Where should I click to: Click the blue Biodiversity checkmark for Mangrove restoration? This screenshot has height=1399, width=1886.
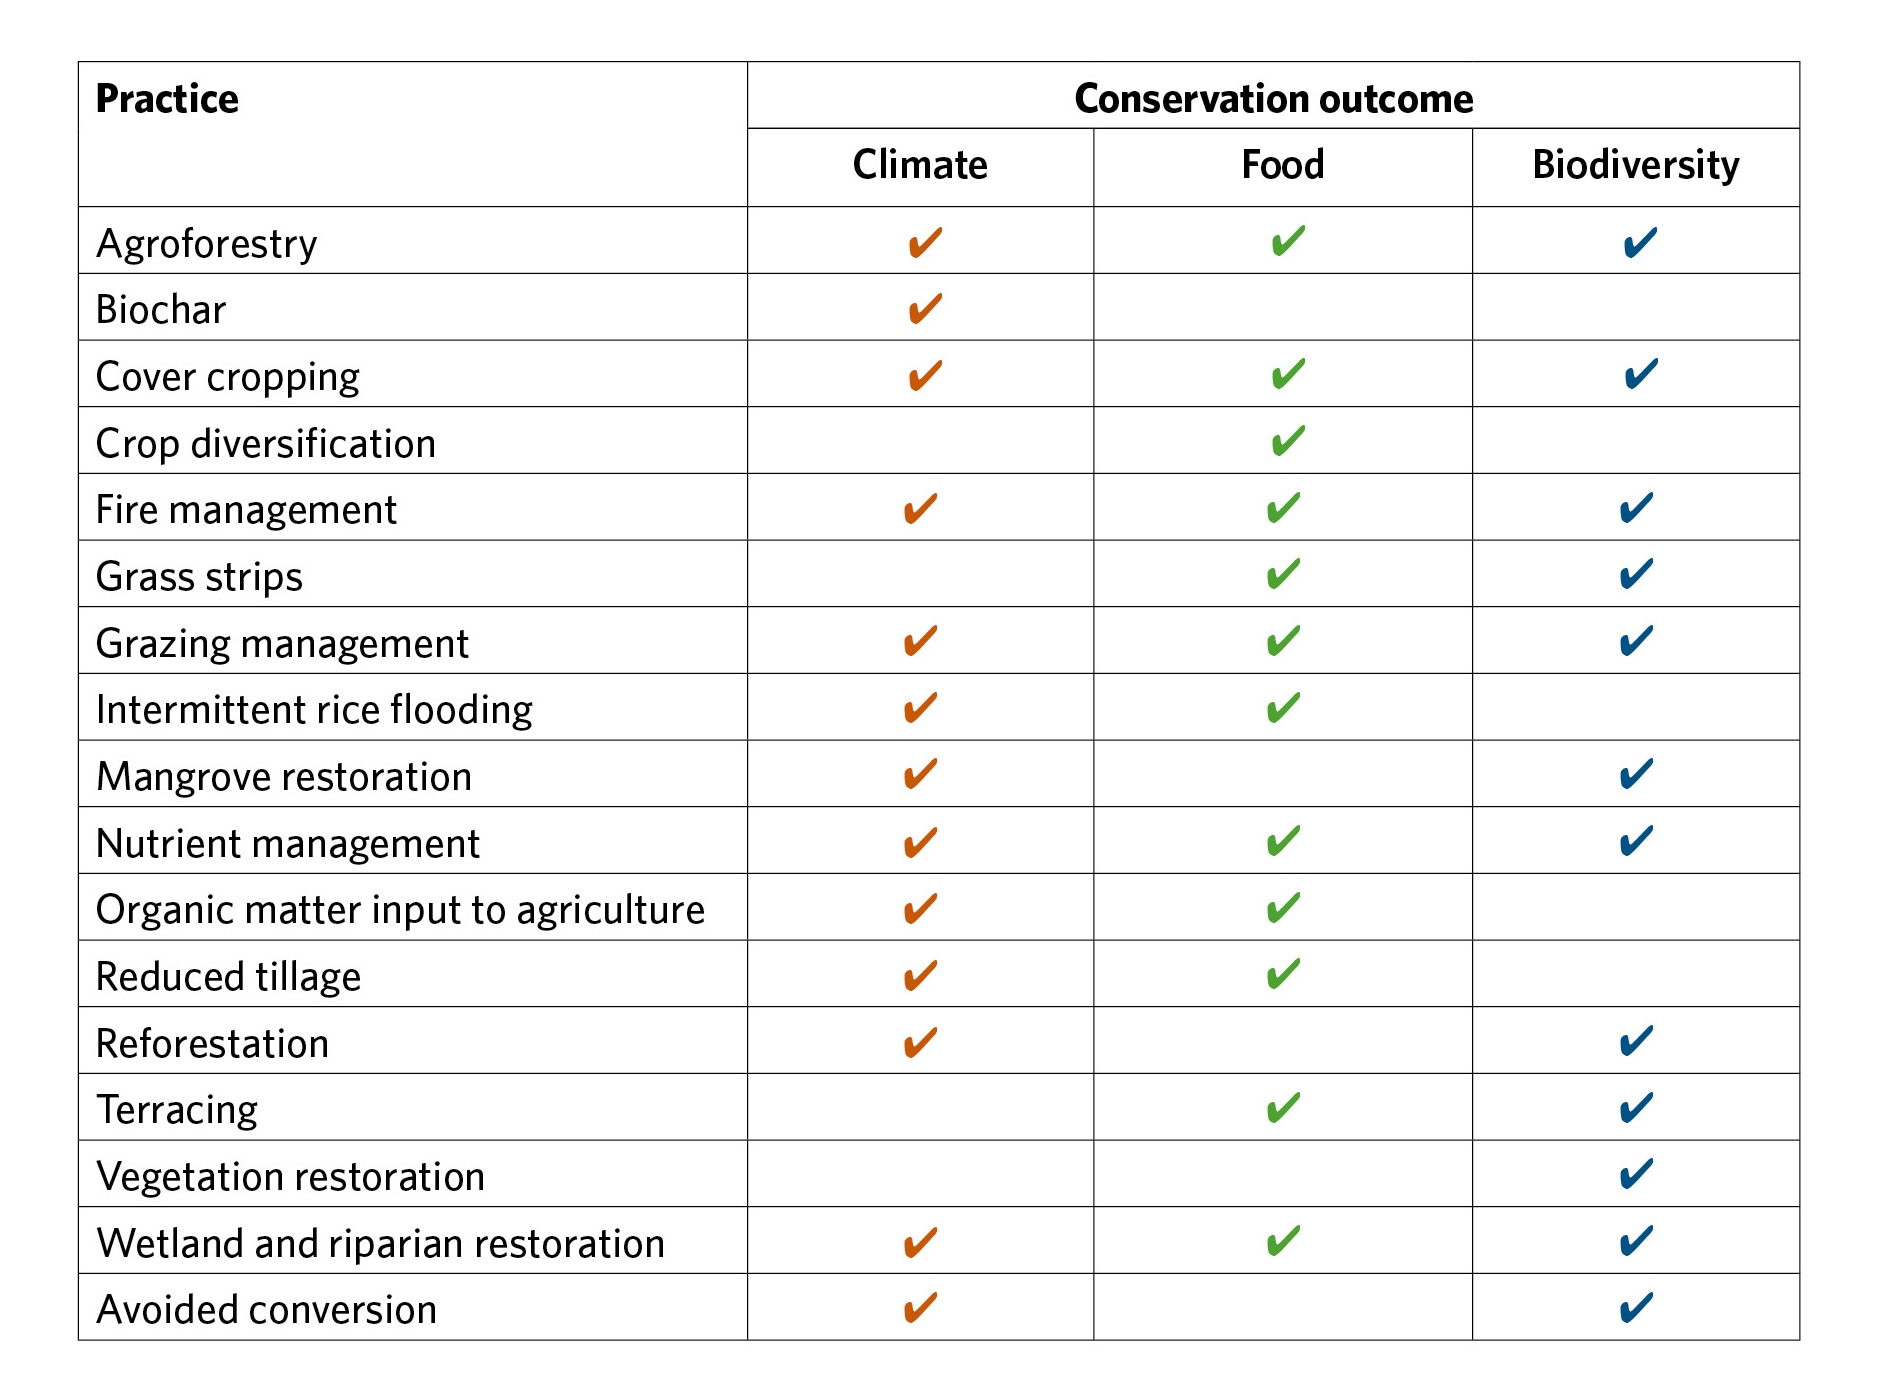1636,774
